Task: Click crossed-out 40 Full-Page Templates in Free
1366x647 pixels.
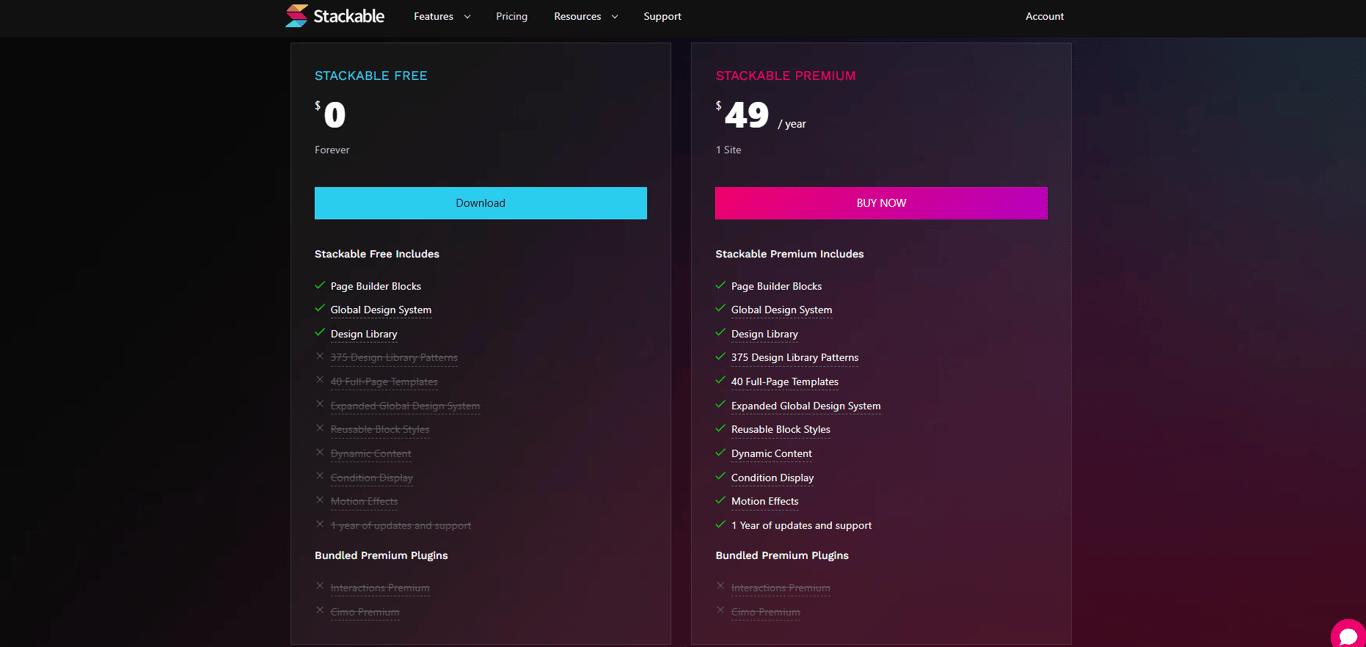Action: coord(384,382)
